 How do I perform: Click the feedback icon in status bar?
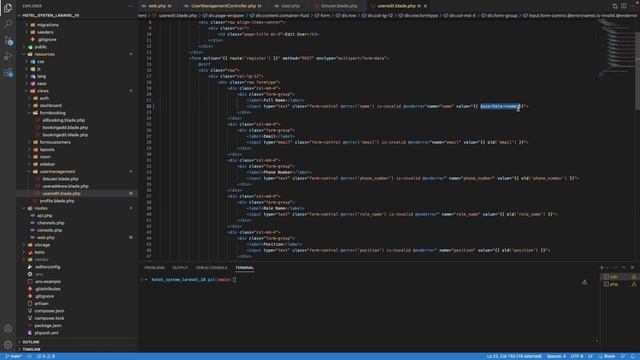[623, 356]
